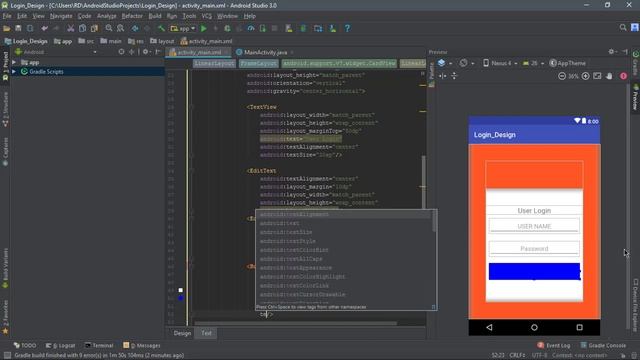640x360 pixels.
Task: Switch to MainActivity.java tab
Action: pos(265,52)
